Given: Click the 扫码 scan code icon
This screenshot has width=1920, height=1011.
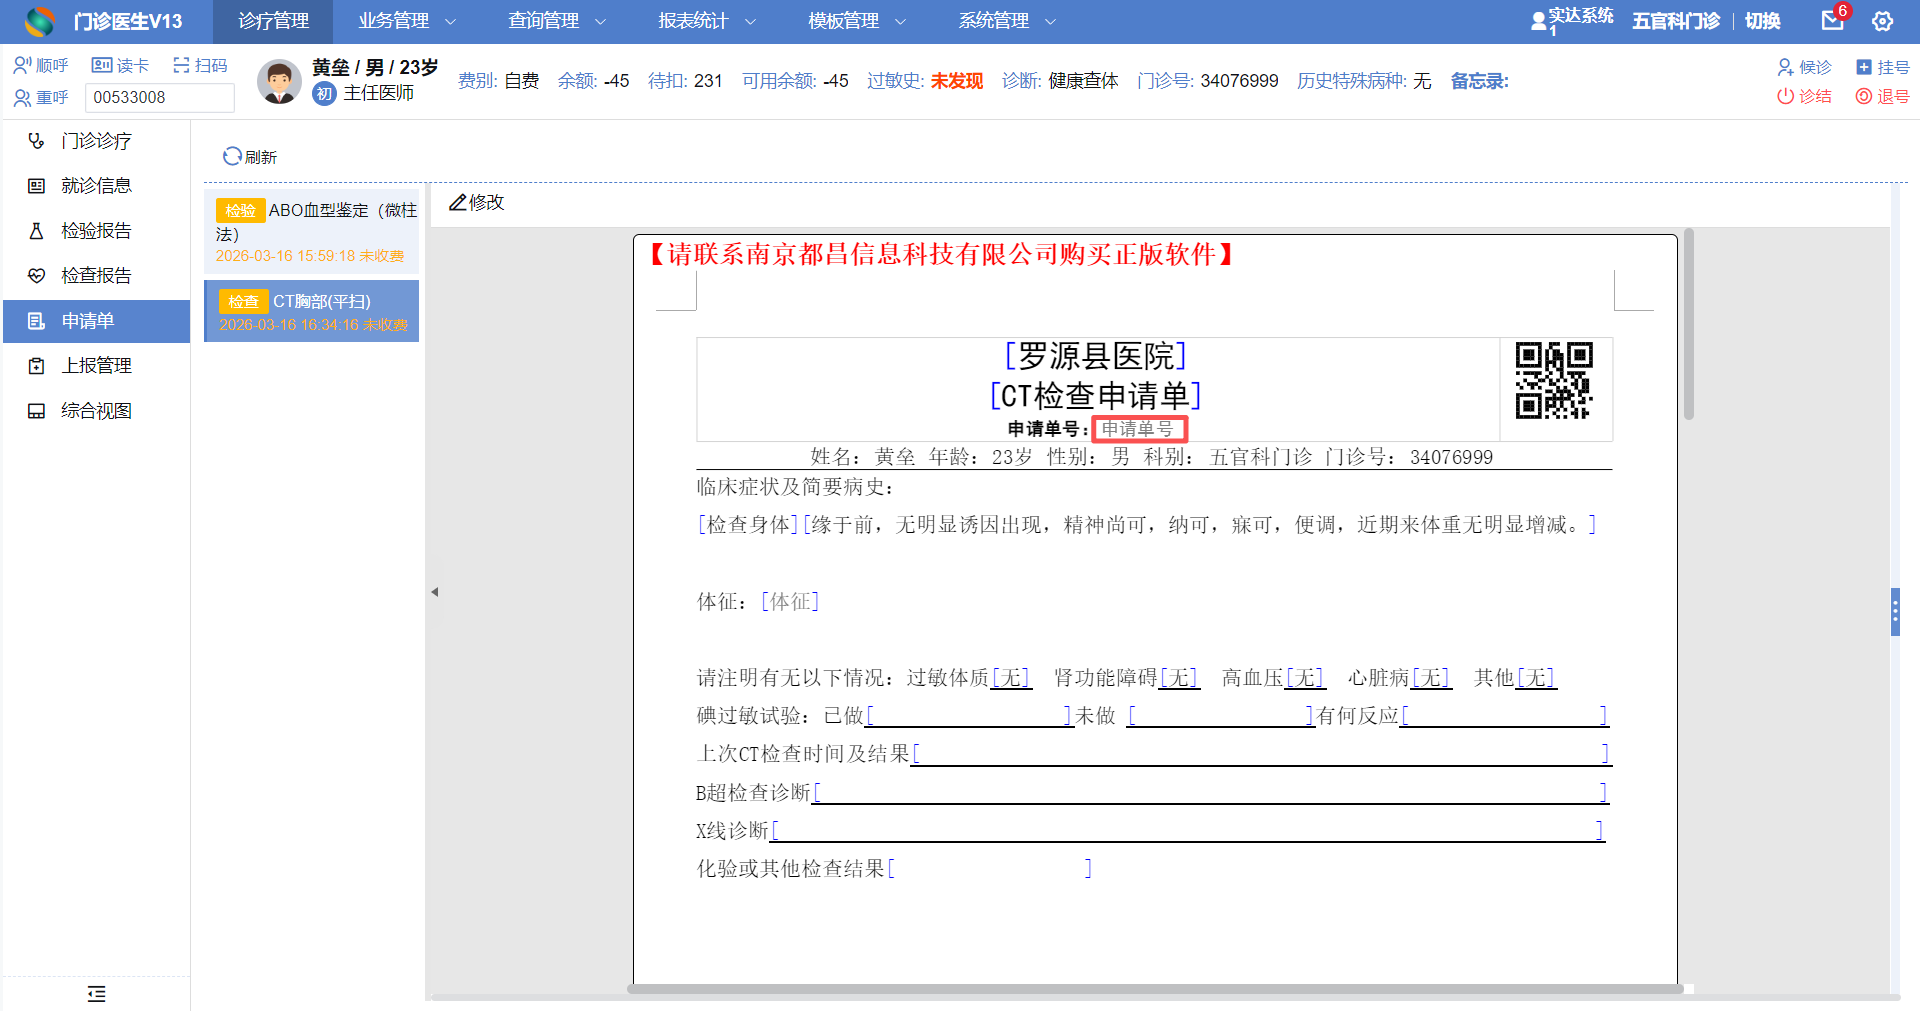Looking at the screenshot, I should point(181,66).
